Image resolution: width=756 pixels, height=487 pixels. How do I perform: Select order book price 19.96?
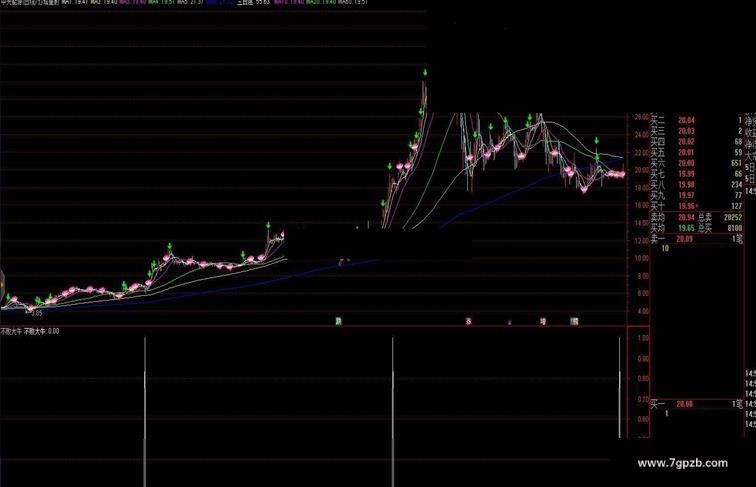pos(686,206)
